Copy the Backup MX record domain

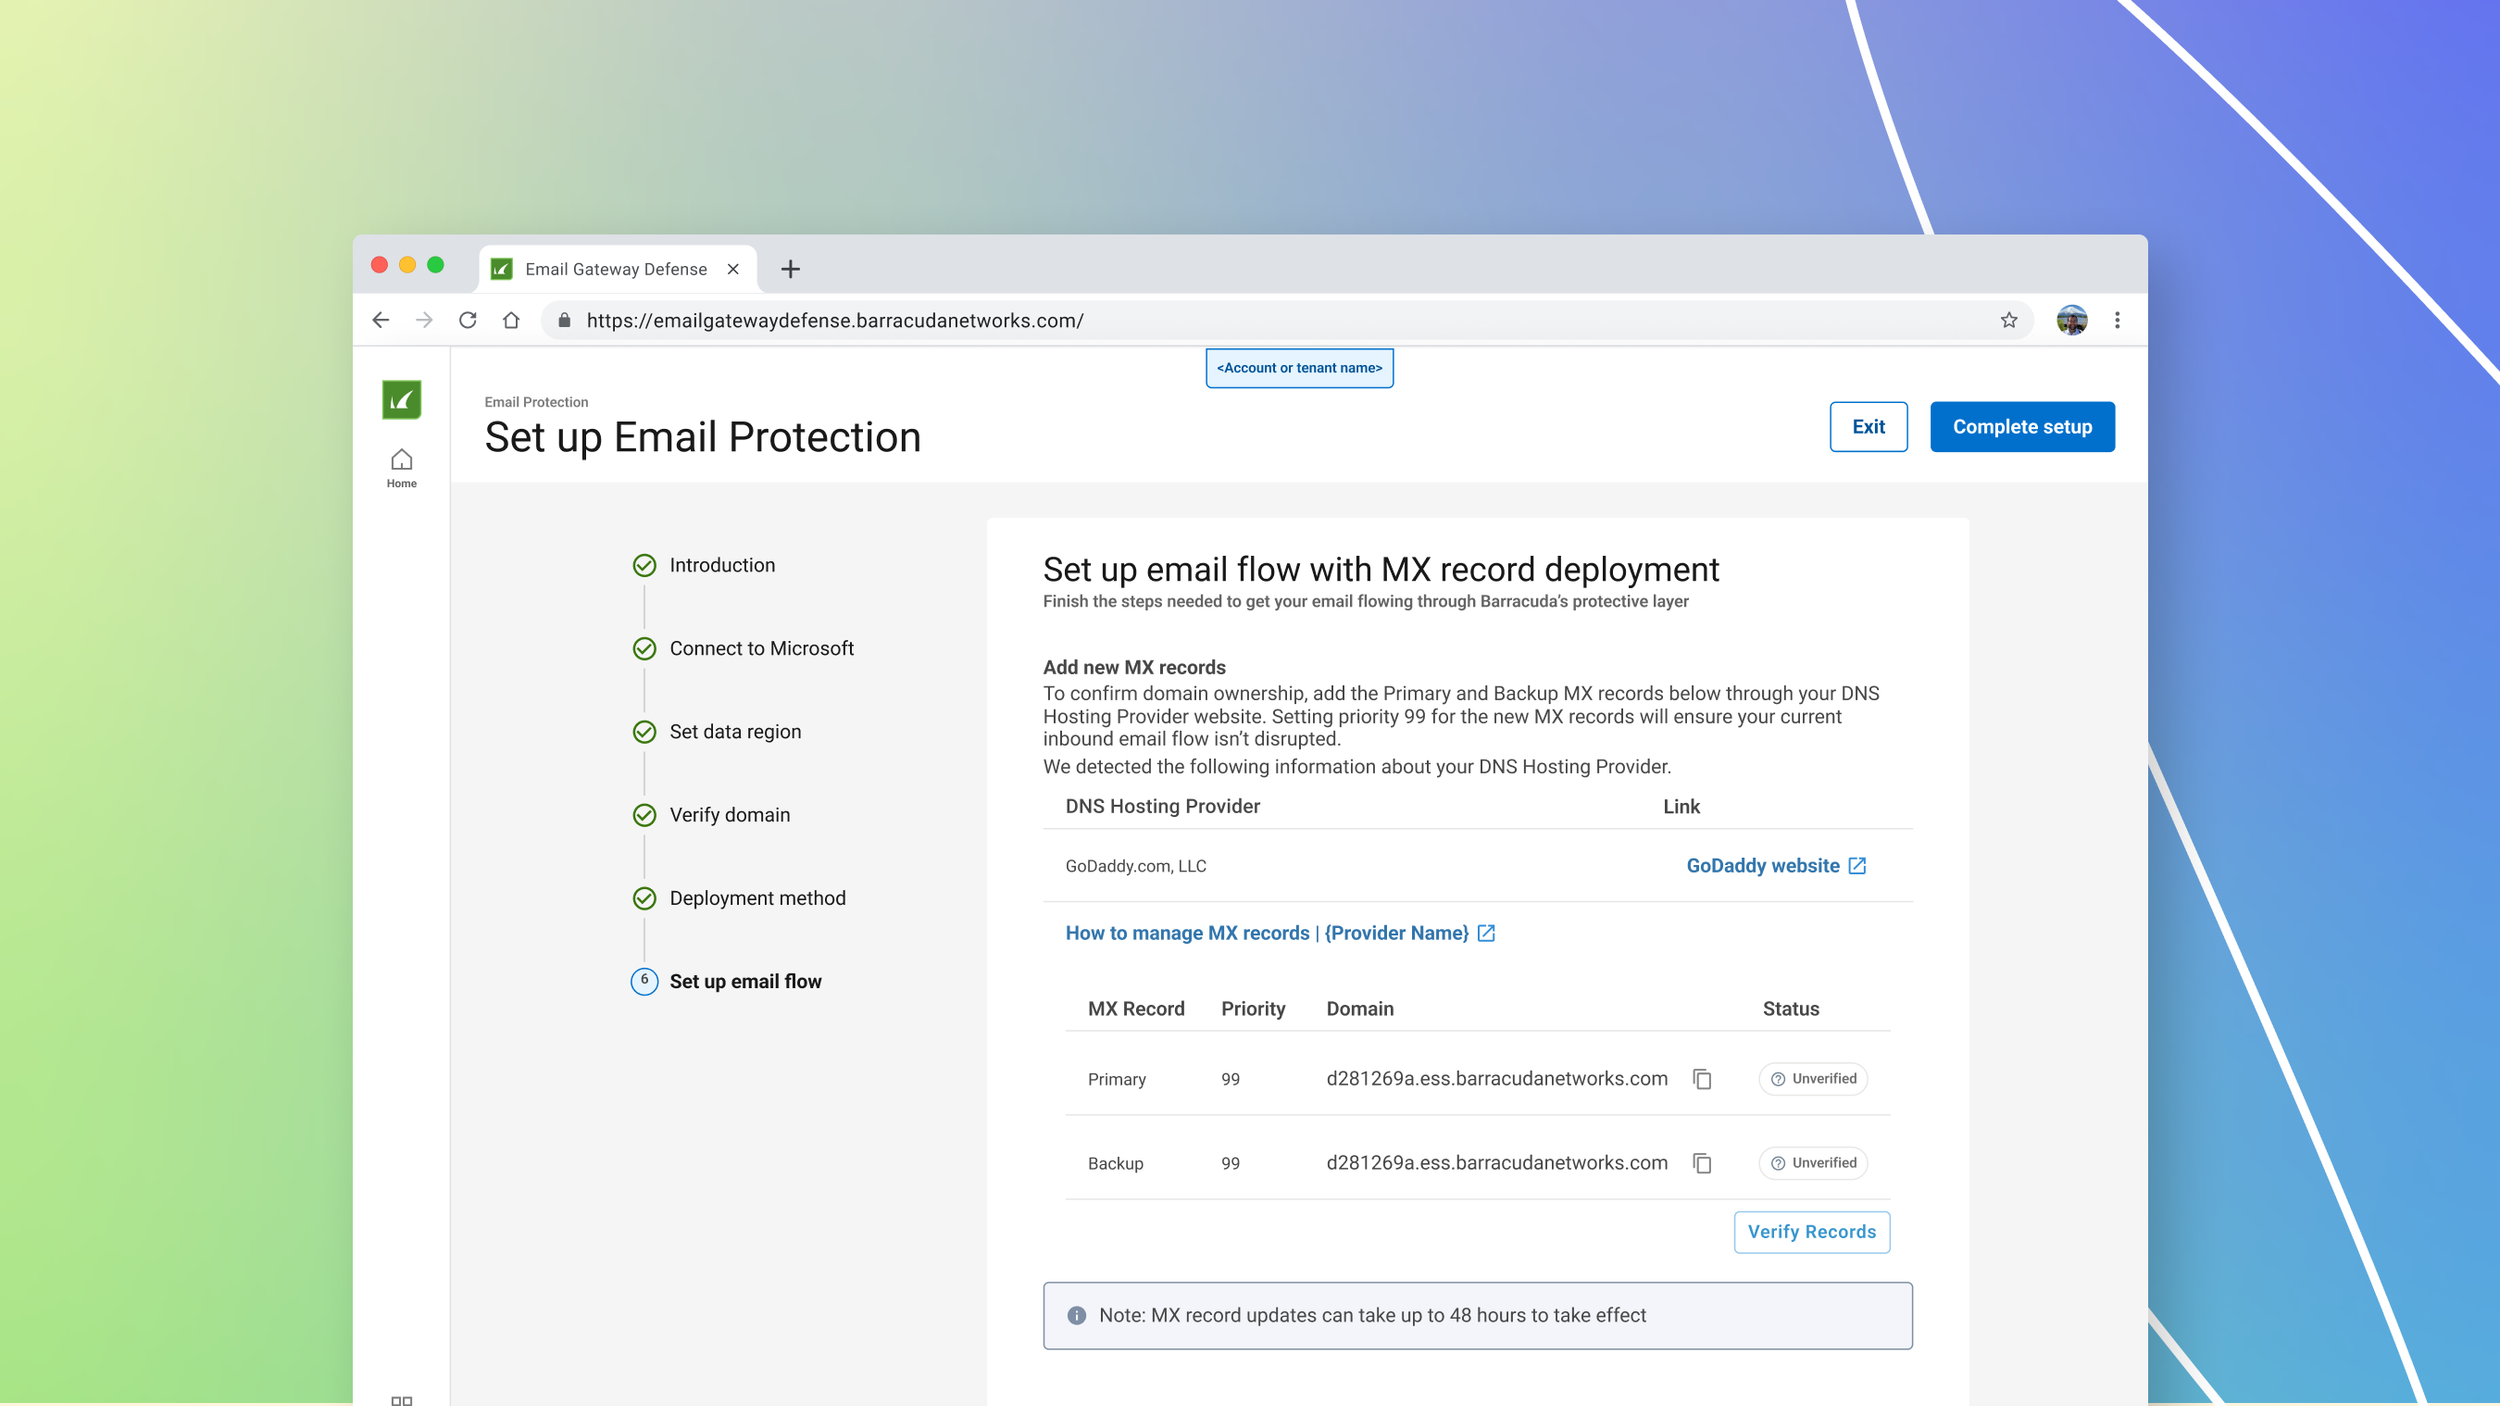click(1702, 1163)
